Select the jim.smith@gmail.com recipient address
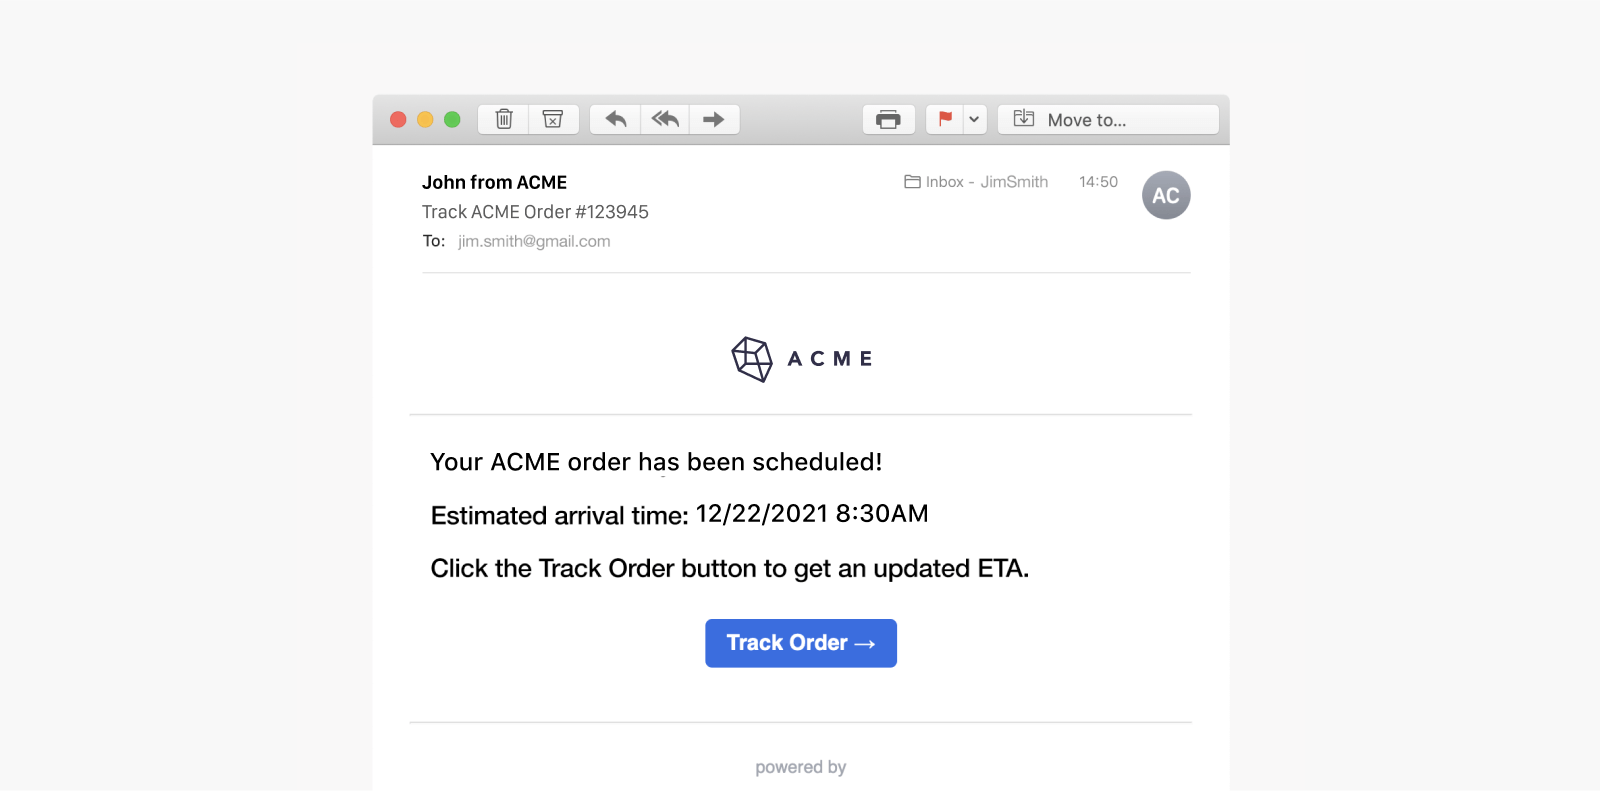The height and width of the screenshot is (791, 1600). coord(534,241)
